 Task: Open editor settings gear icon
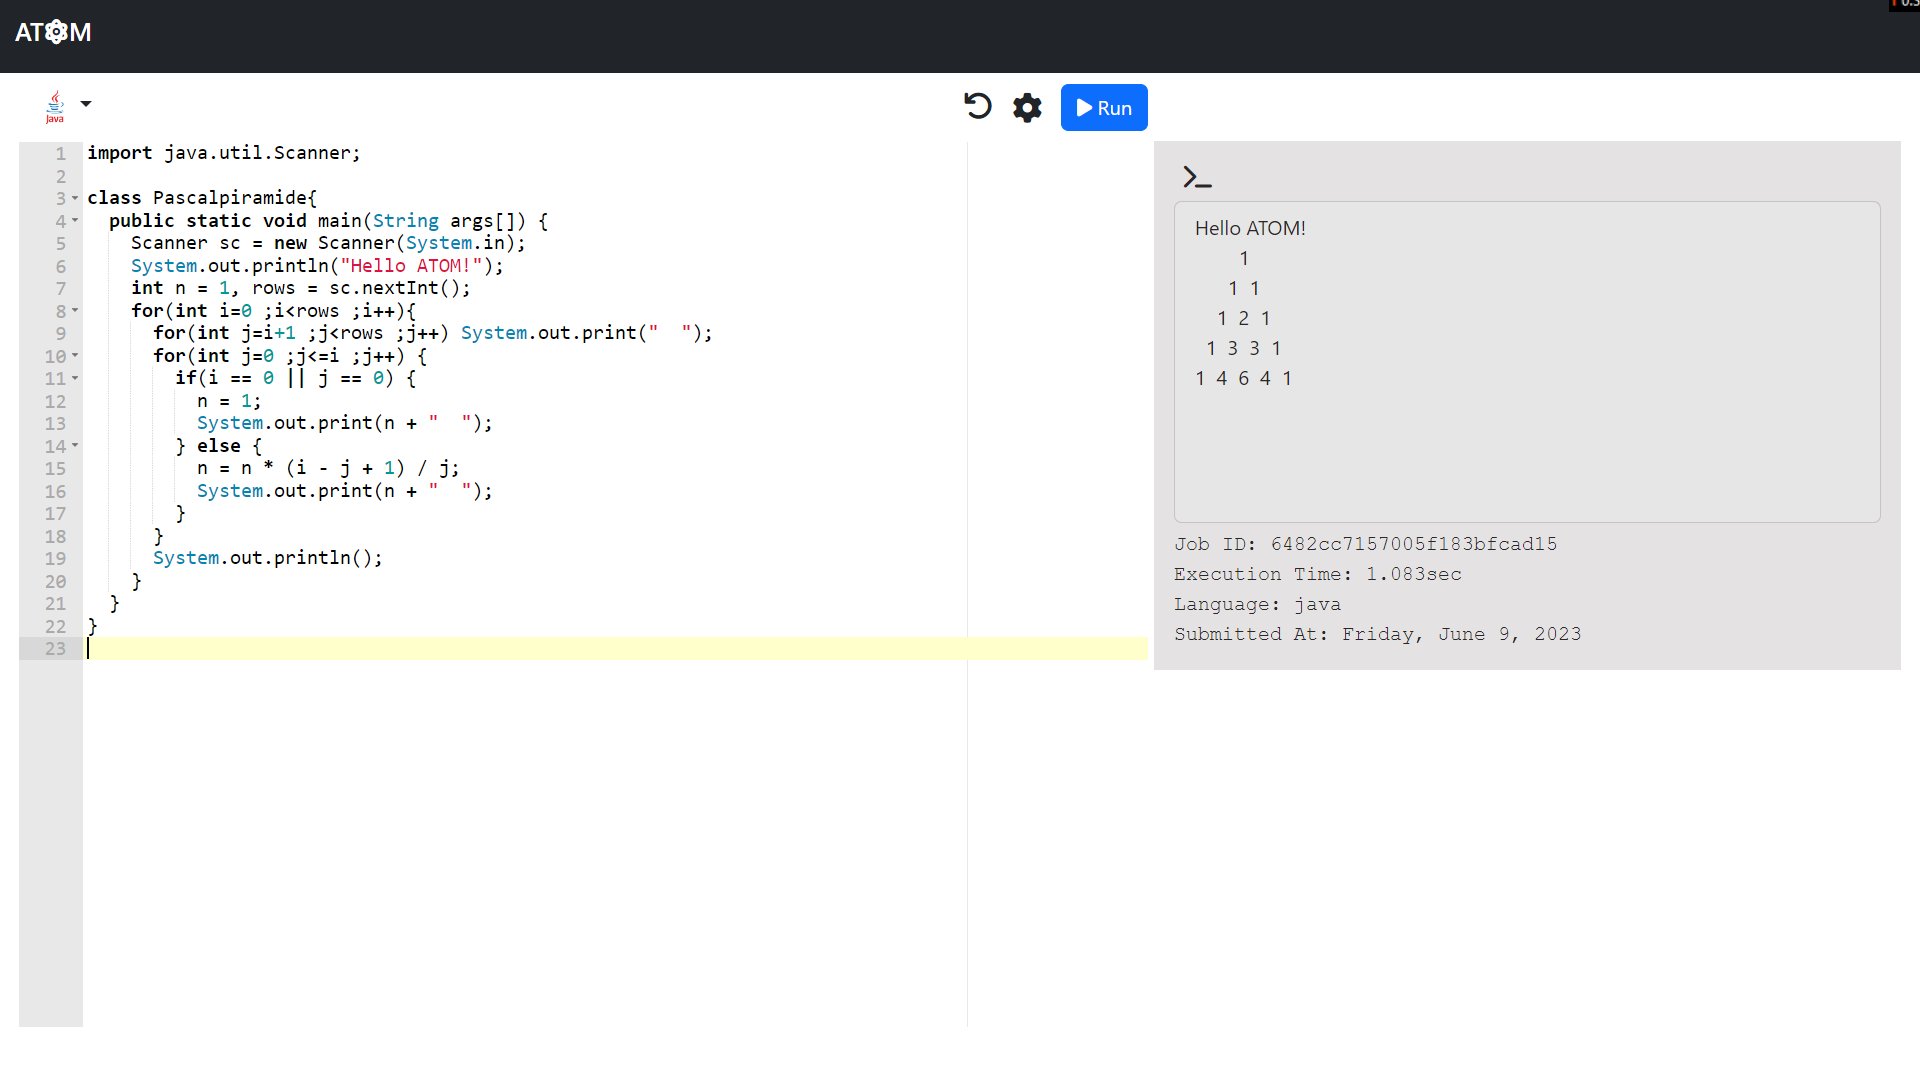[x=1027, y=107]
